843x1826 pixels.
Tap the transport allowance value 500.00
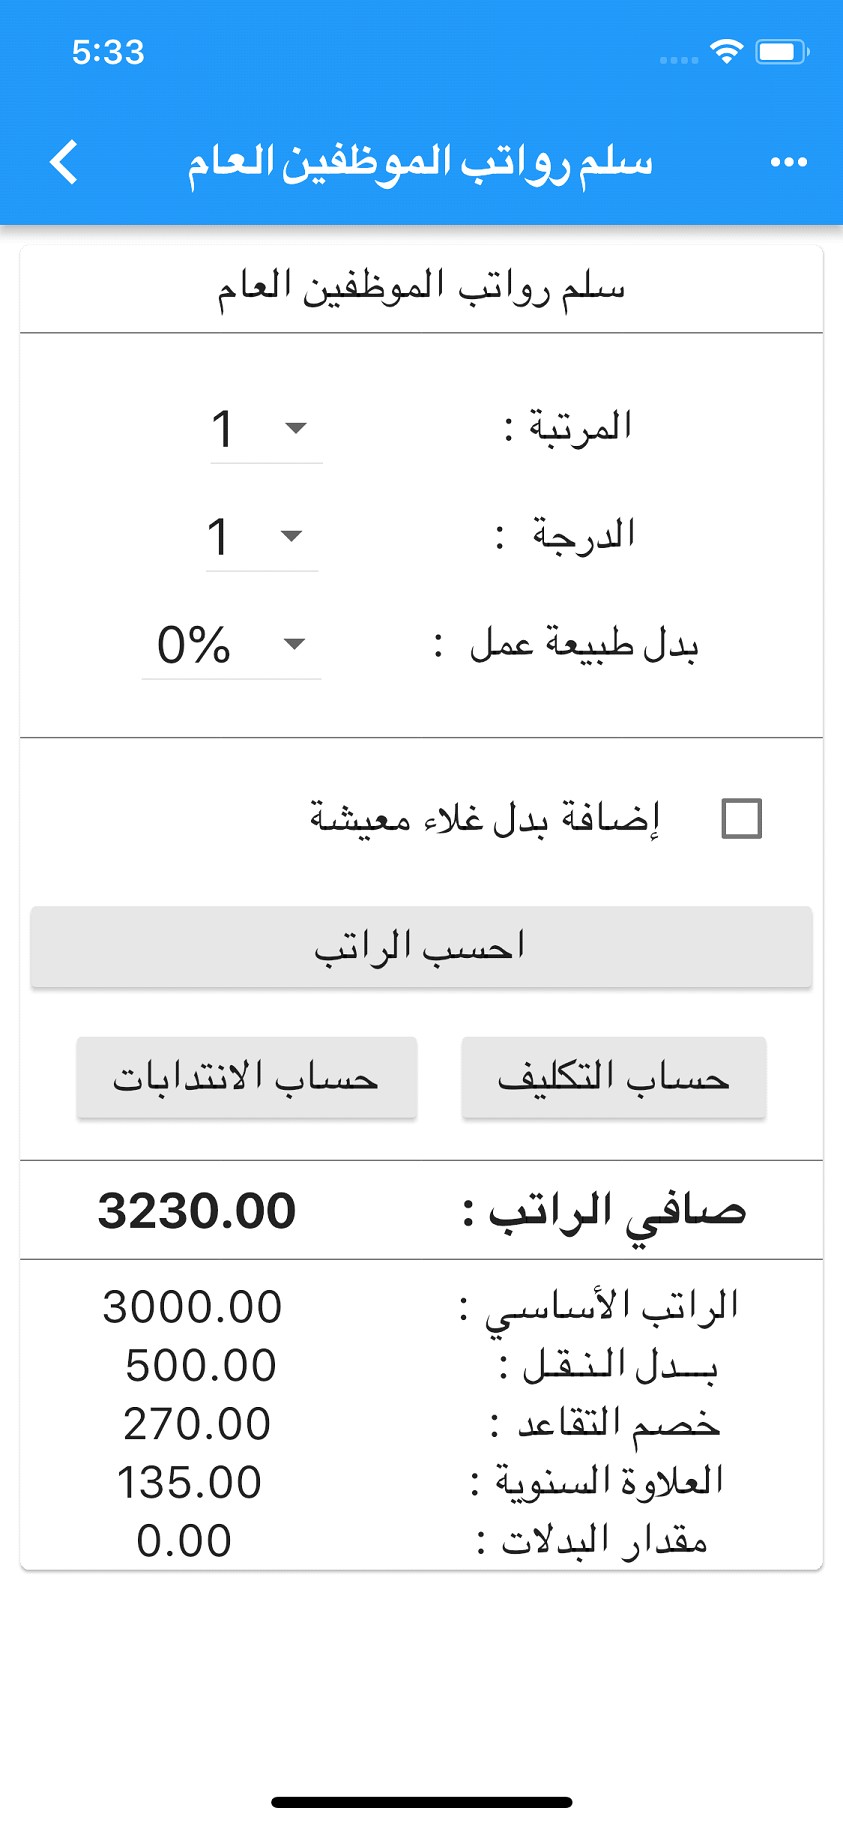200,1366
